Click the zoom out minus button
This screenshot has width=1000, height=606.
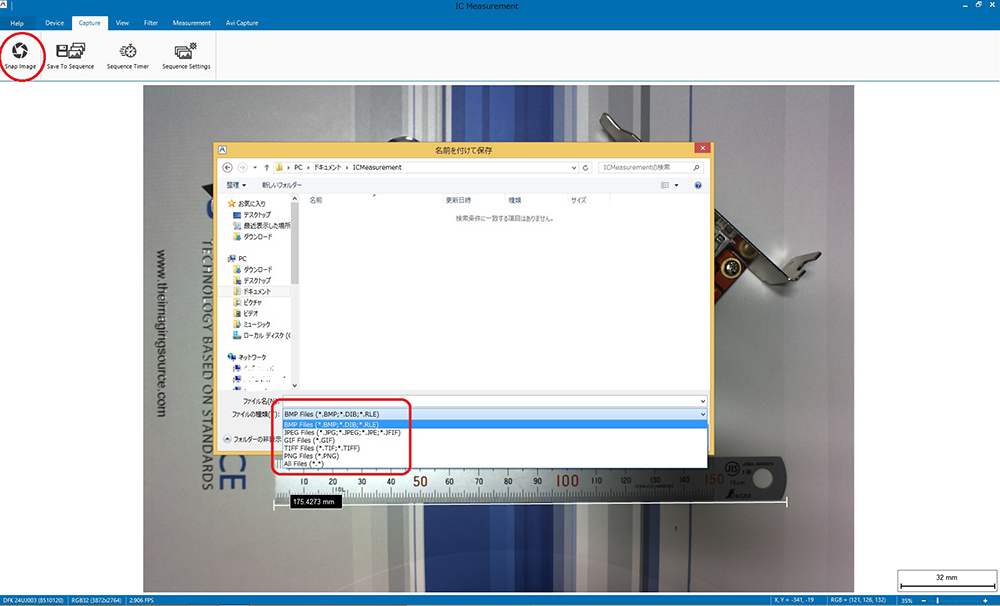923,600
